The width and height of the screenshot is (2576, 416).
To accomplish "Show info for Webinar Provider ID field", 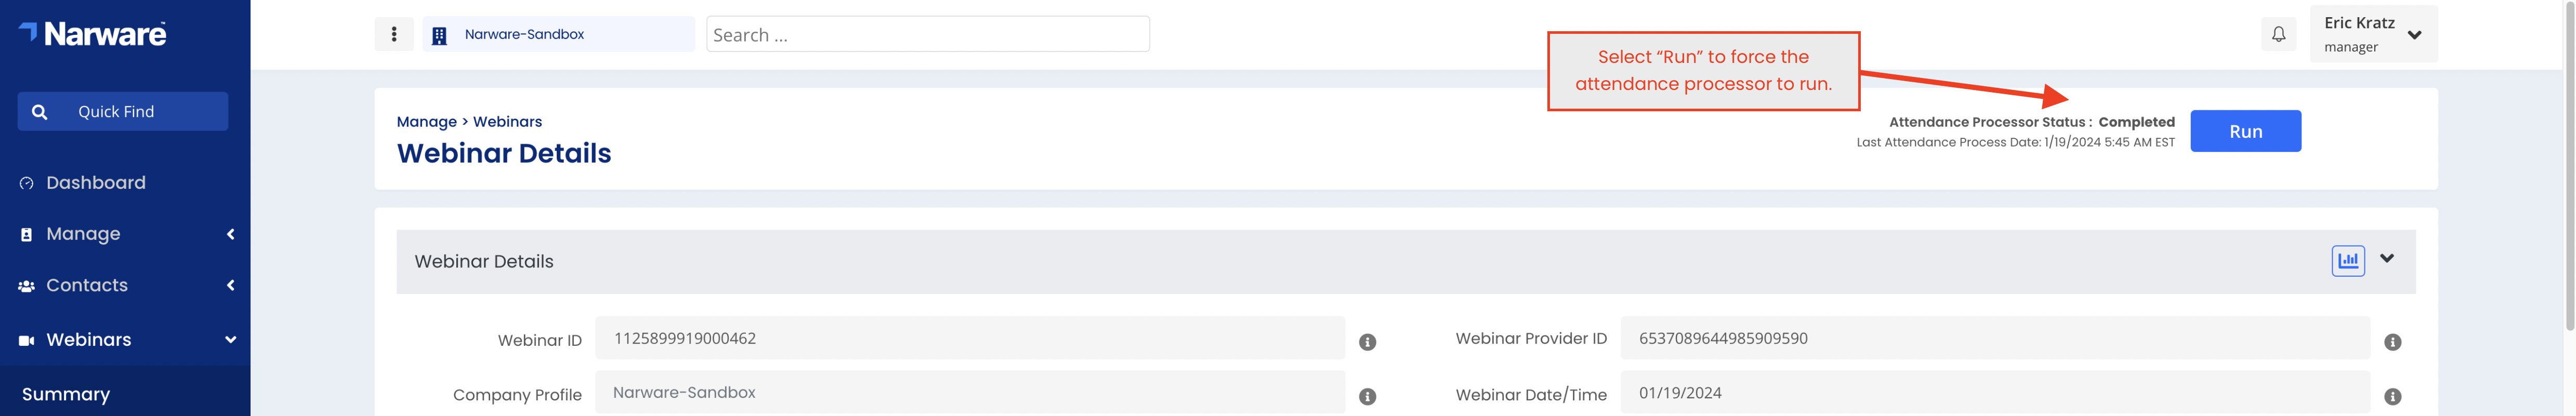I will click(x=2392, y=342).
